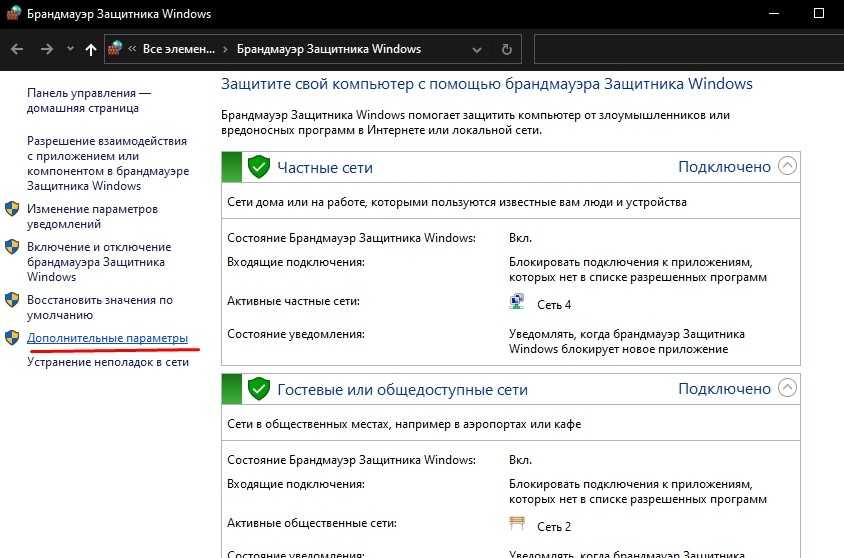This screenshot has height=558, width=844.
Task: Open recent locations dropdown arrow
Action: pos(70,49)
